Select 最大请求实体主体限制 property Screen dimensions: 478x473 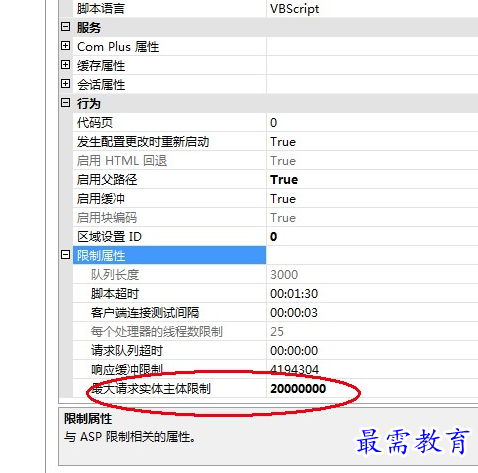(x=169, y=388)
